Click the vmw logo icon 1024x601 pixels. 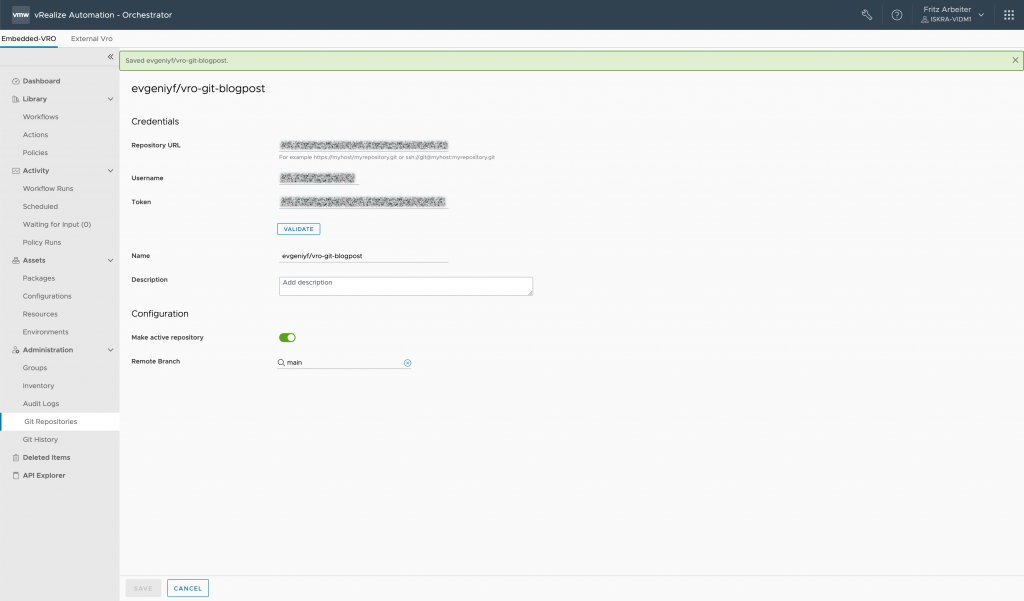pos(21,14)
